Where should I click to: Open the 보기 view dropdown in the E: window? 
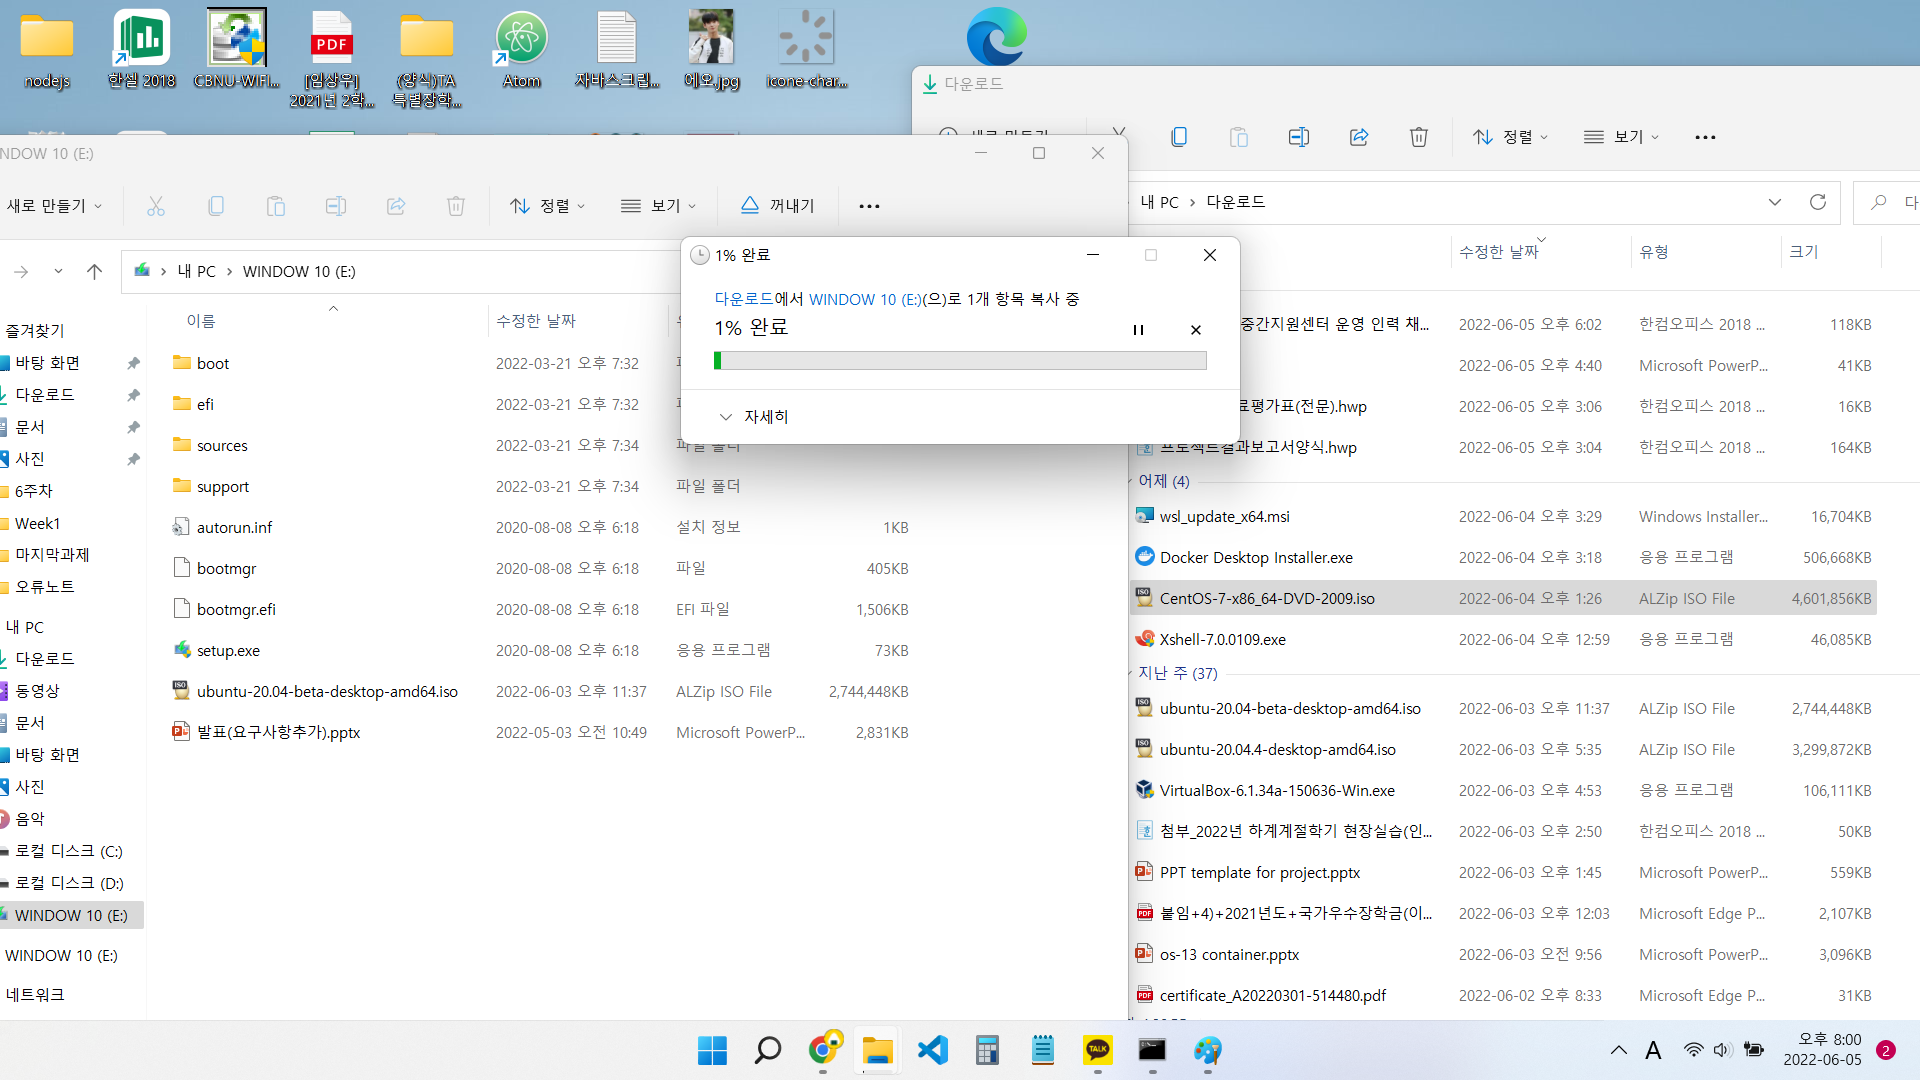658,206
